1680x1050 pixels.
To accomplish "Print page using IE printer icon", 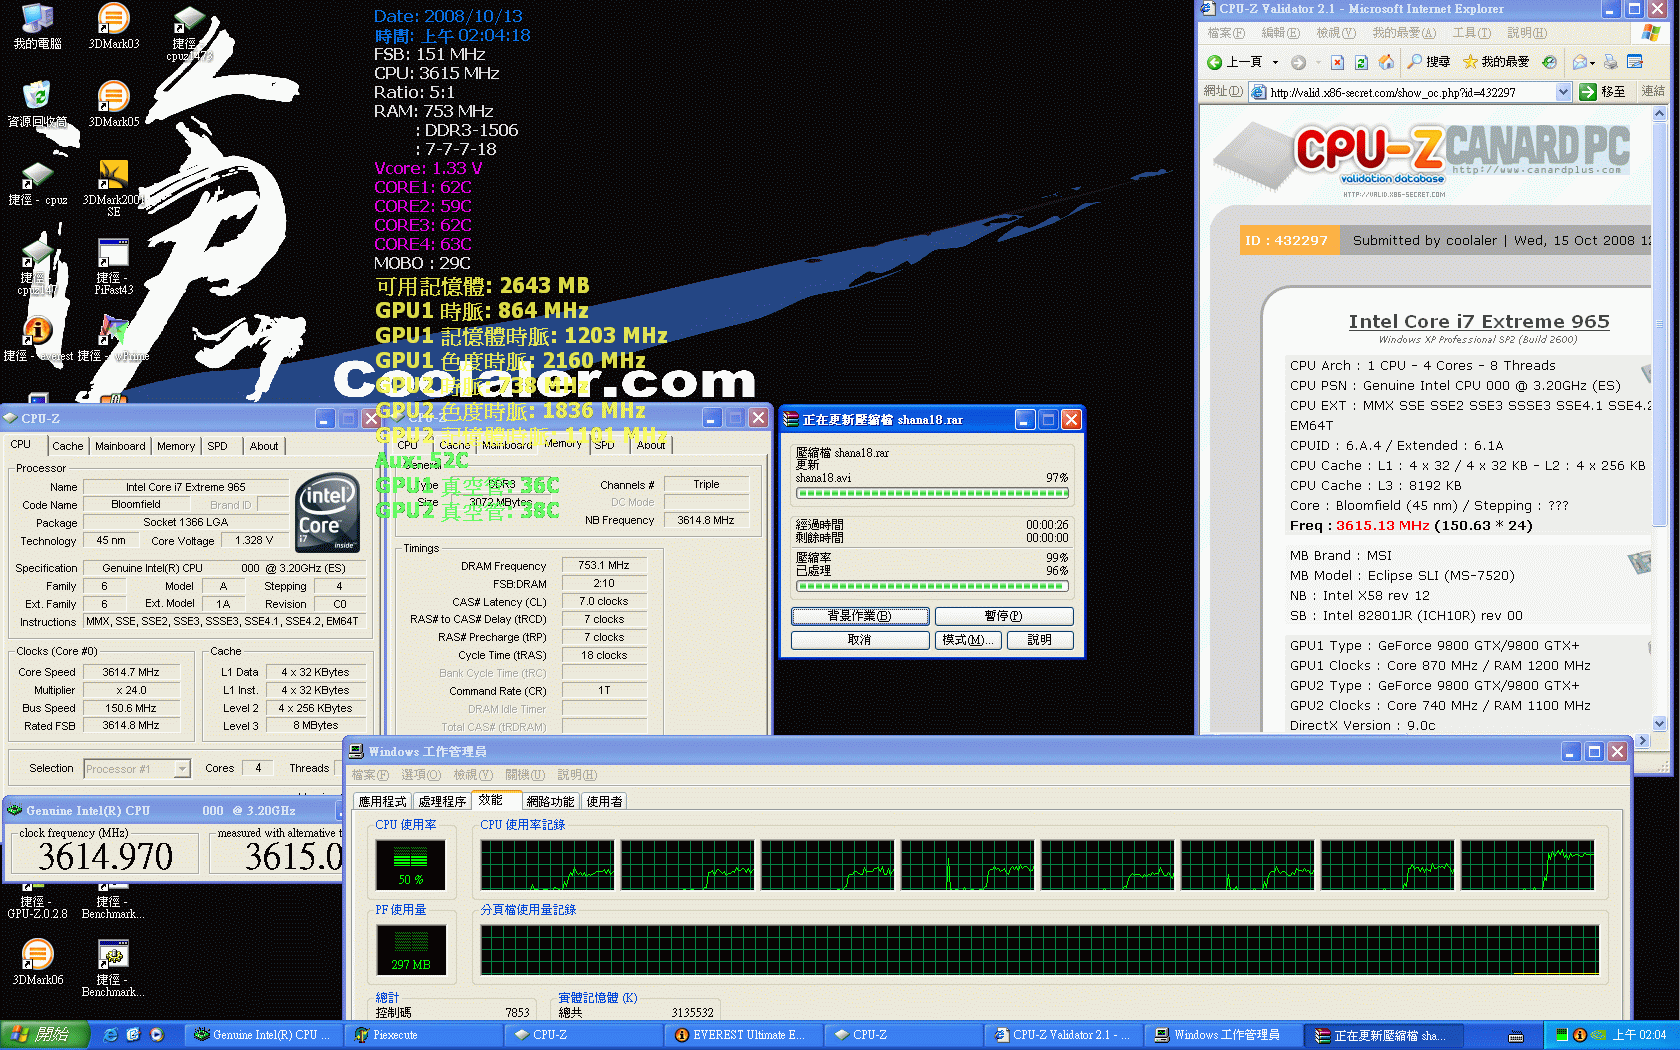I will 1609,62.
